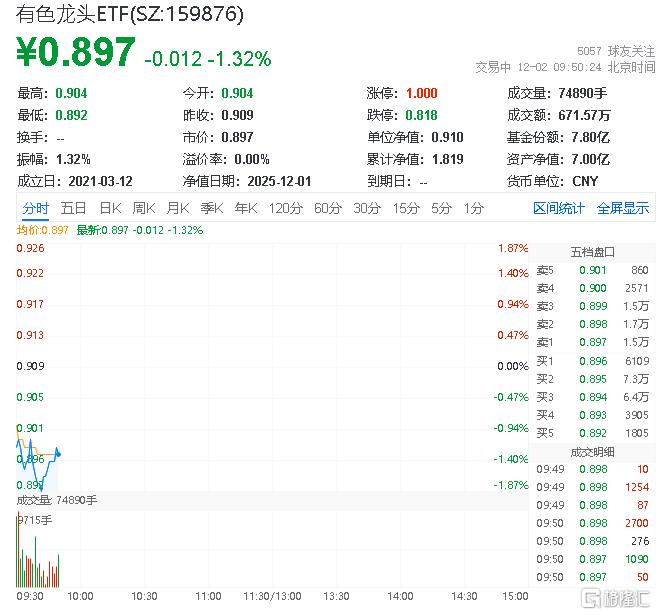Select the 分时 chart tab
The image size is (656, 615).
point(36,208)
